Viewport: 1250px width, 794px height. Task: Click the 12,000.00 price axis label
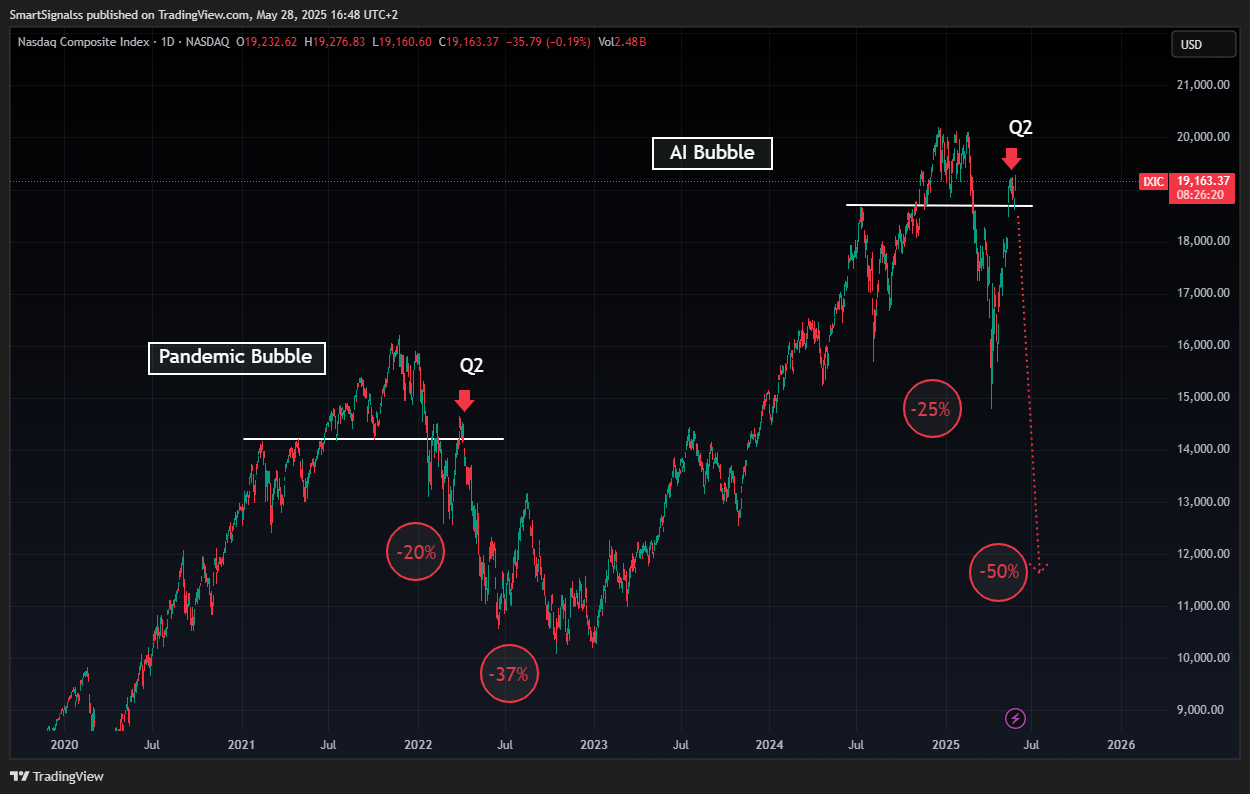tap(1203, 554)
